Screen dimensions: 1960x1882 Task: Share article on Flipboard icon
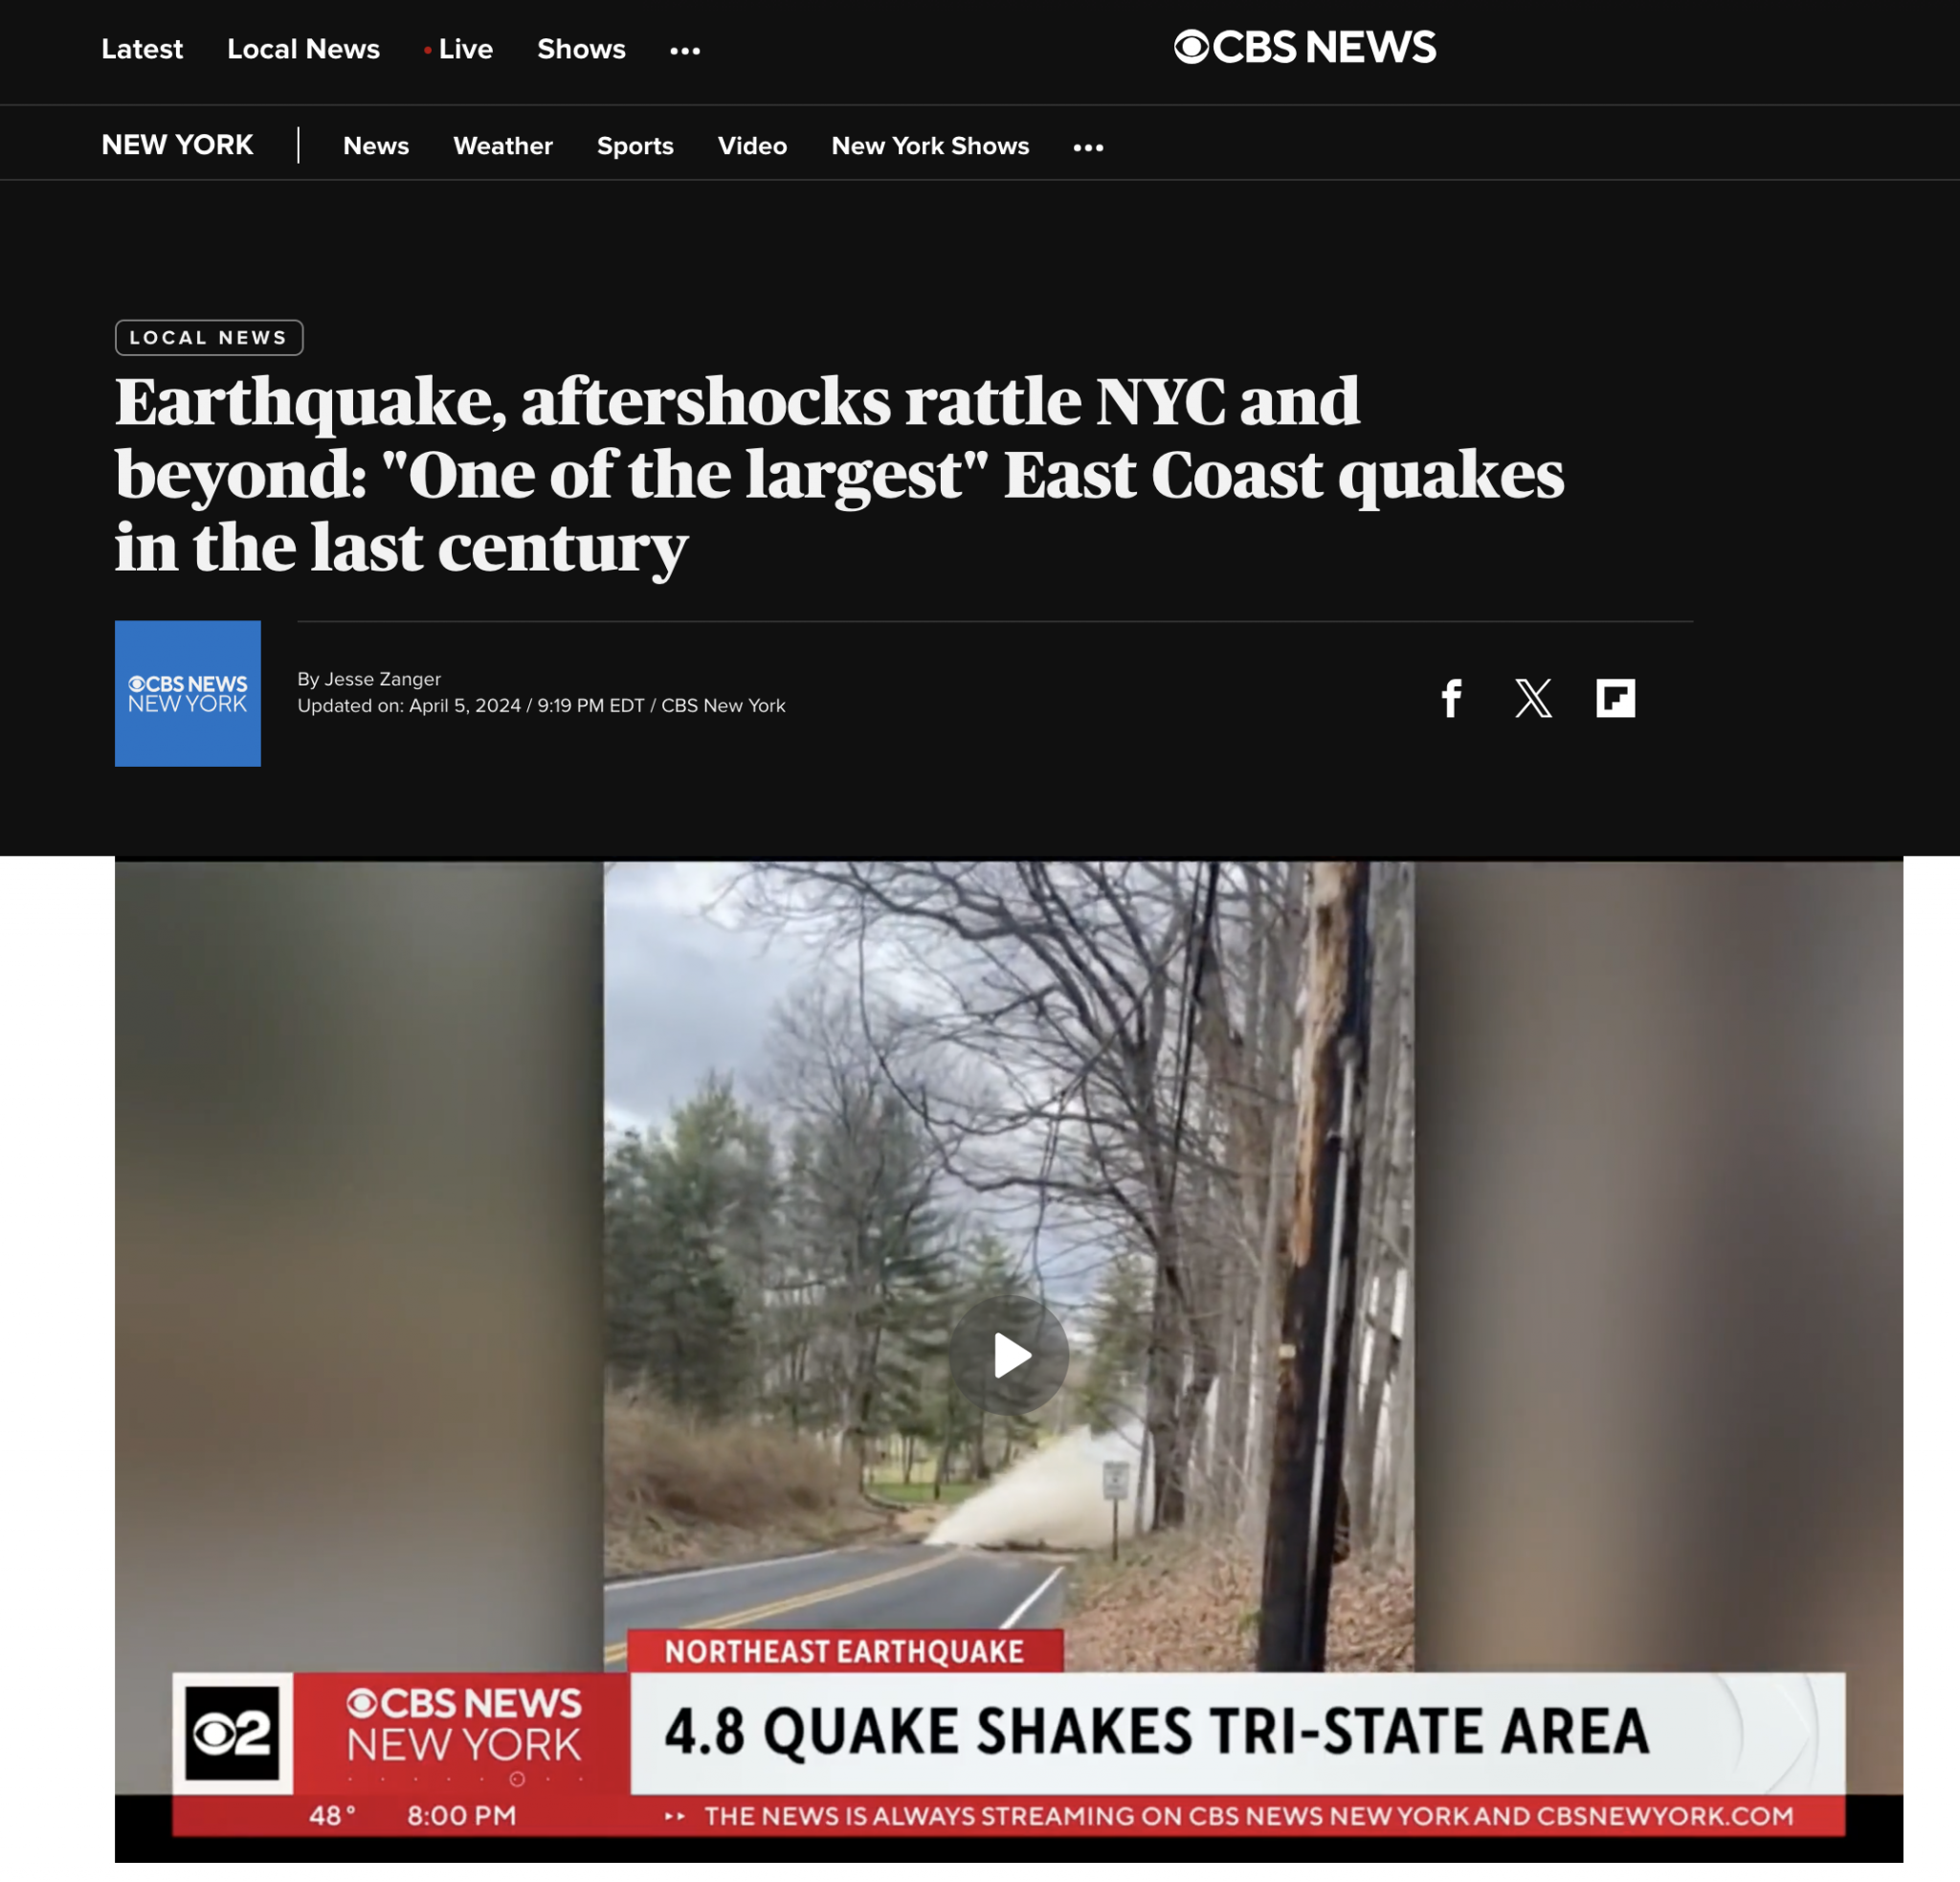coord(1615,698)
